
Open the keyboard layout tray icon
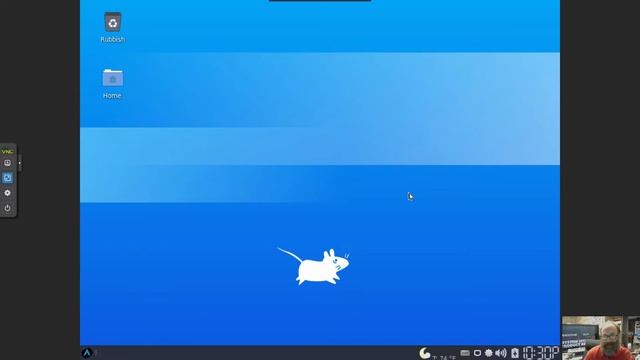(x=465, y=353)
